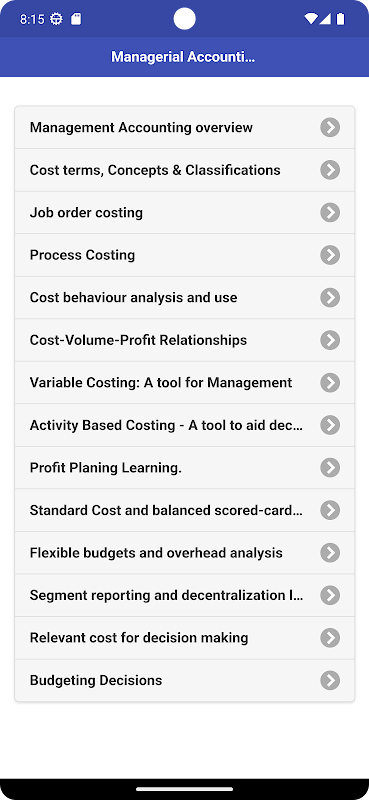Viewport: 369px width, 800px height.
Task: Tap the settings gear in status bar
Action: tap(56, 19)
